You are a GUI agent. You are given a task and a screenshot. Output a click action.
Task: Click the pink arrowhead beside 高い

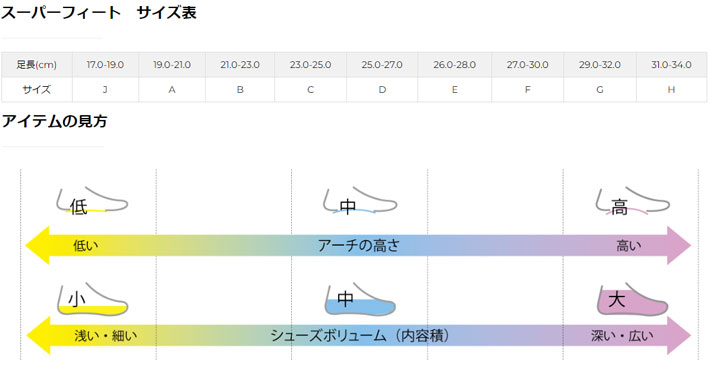point(679,245)
